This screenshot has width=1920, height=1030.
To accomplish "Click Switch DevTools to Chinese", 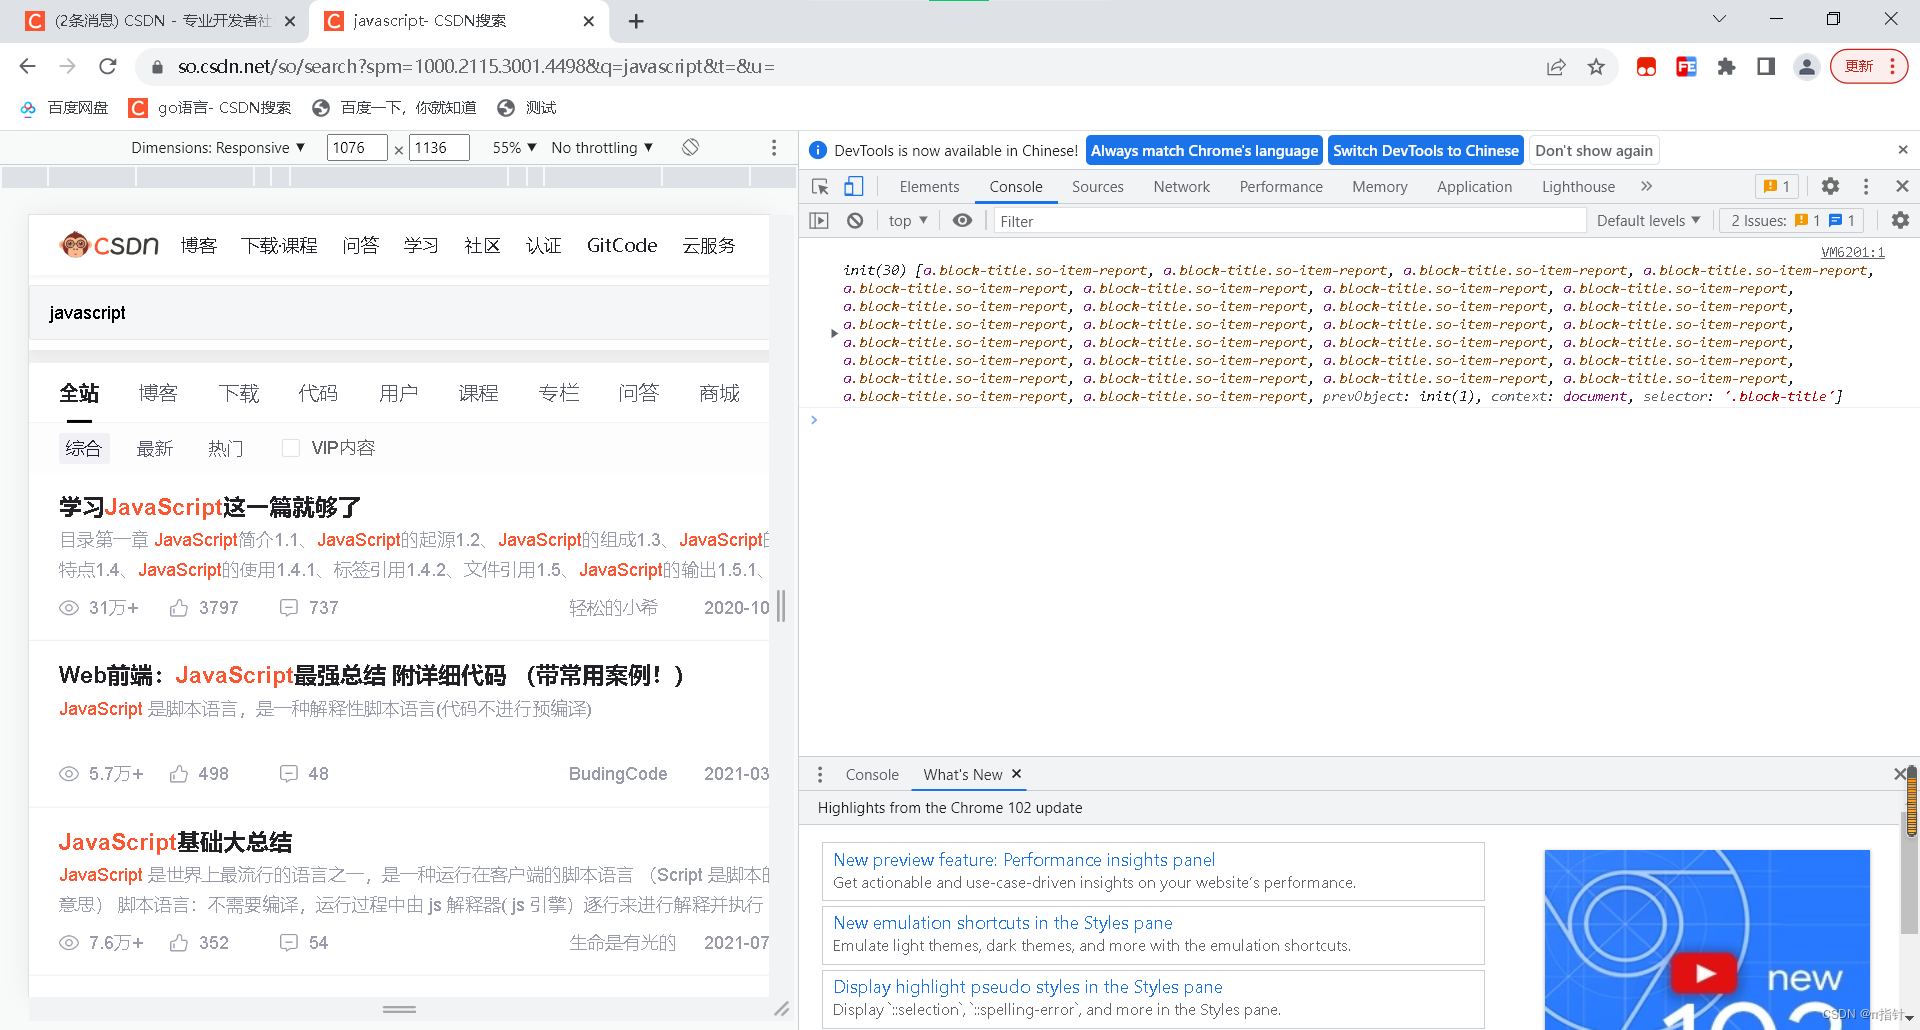I will pos(1426,150).
